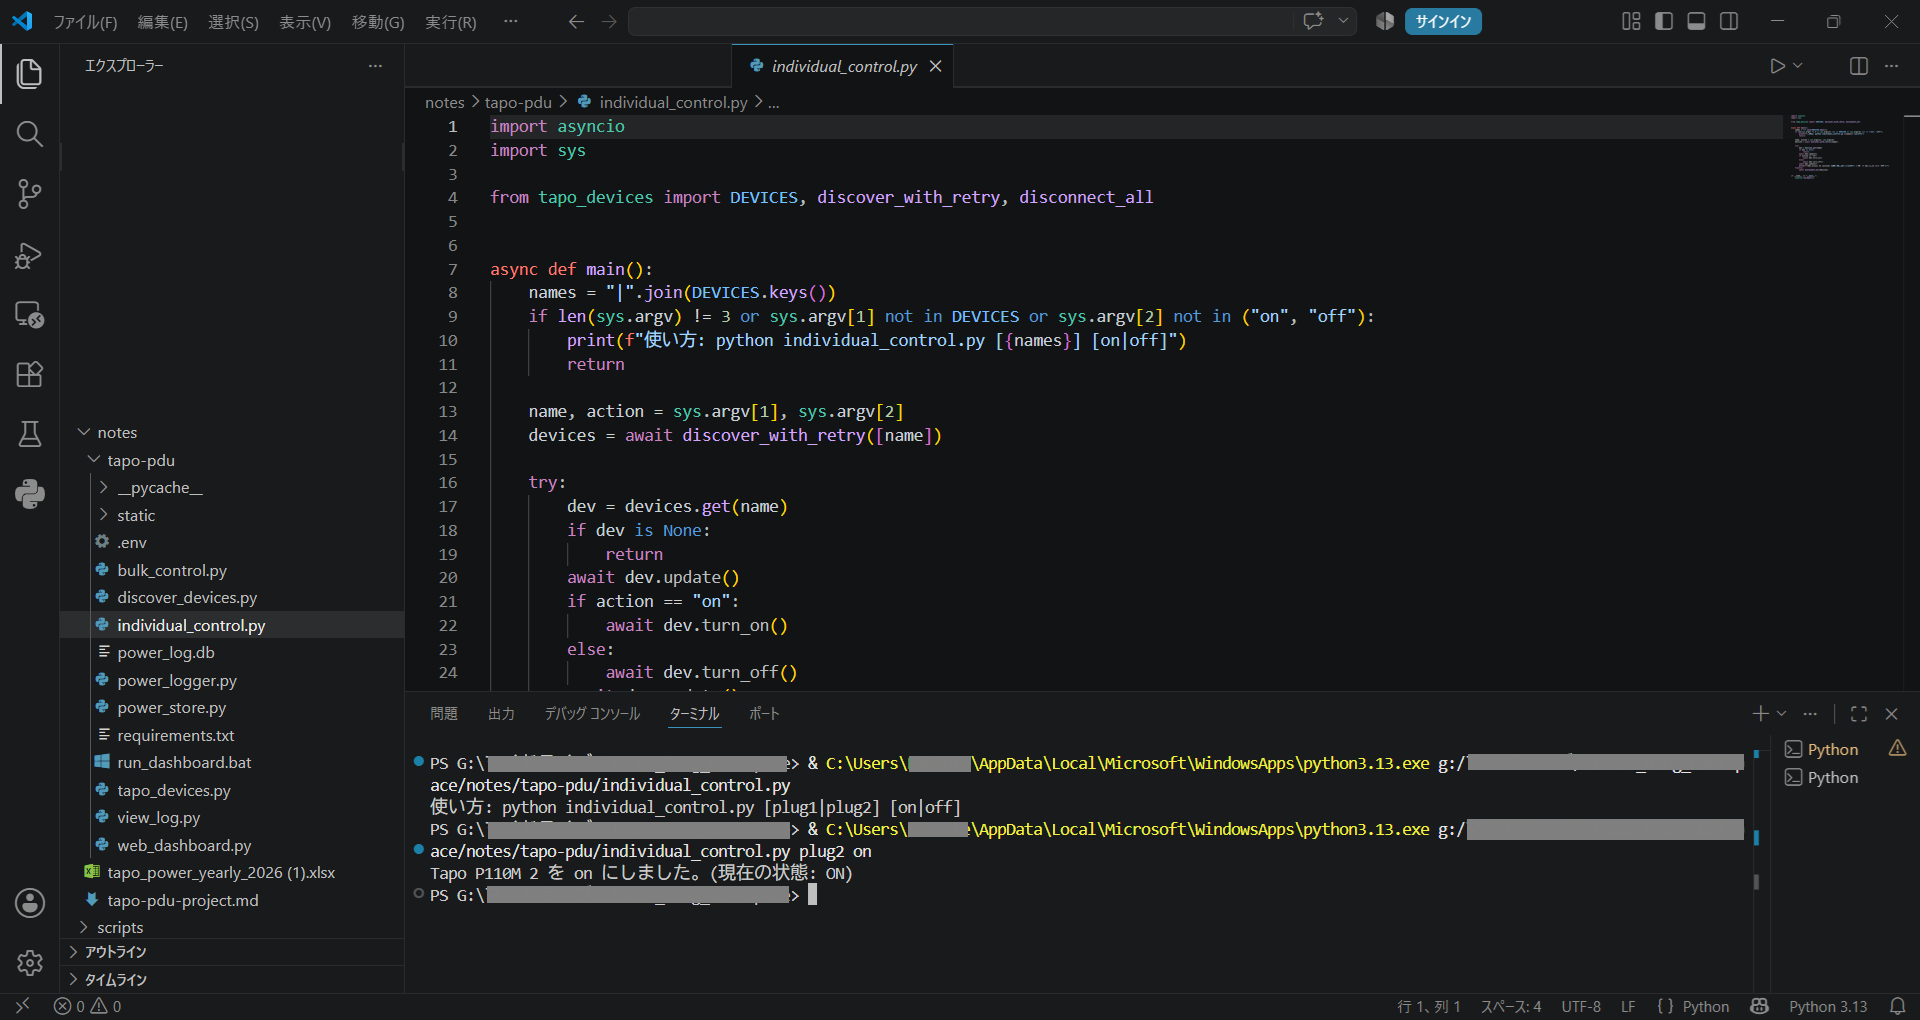Open notifications bell in status bar
Image resolution: width=1920 pixels, height=1020 pixels.
(1897, 1007)
